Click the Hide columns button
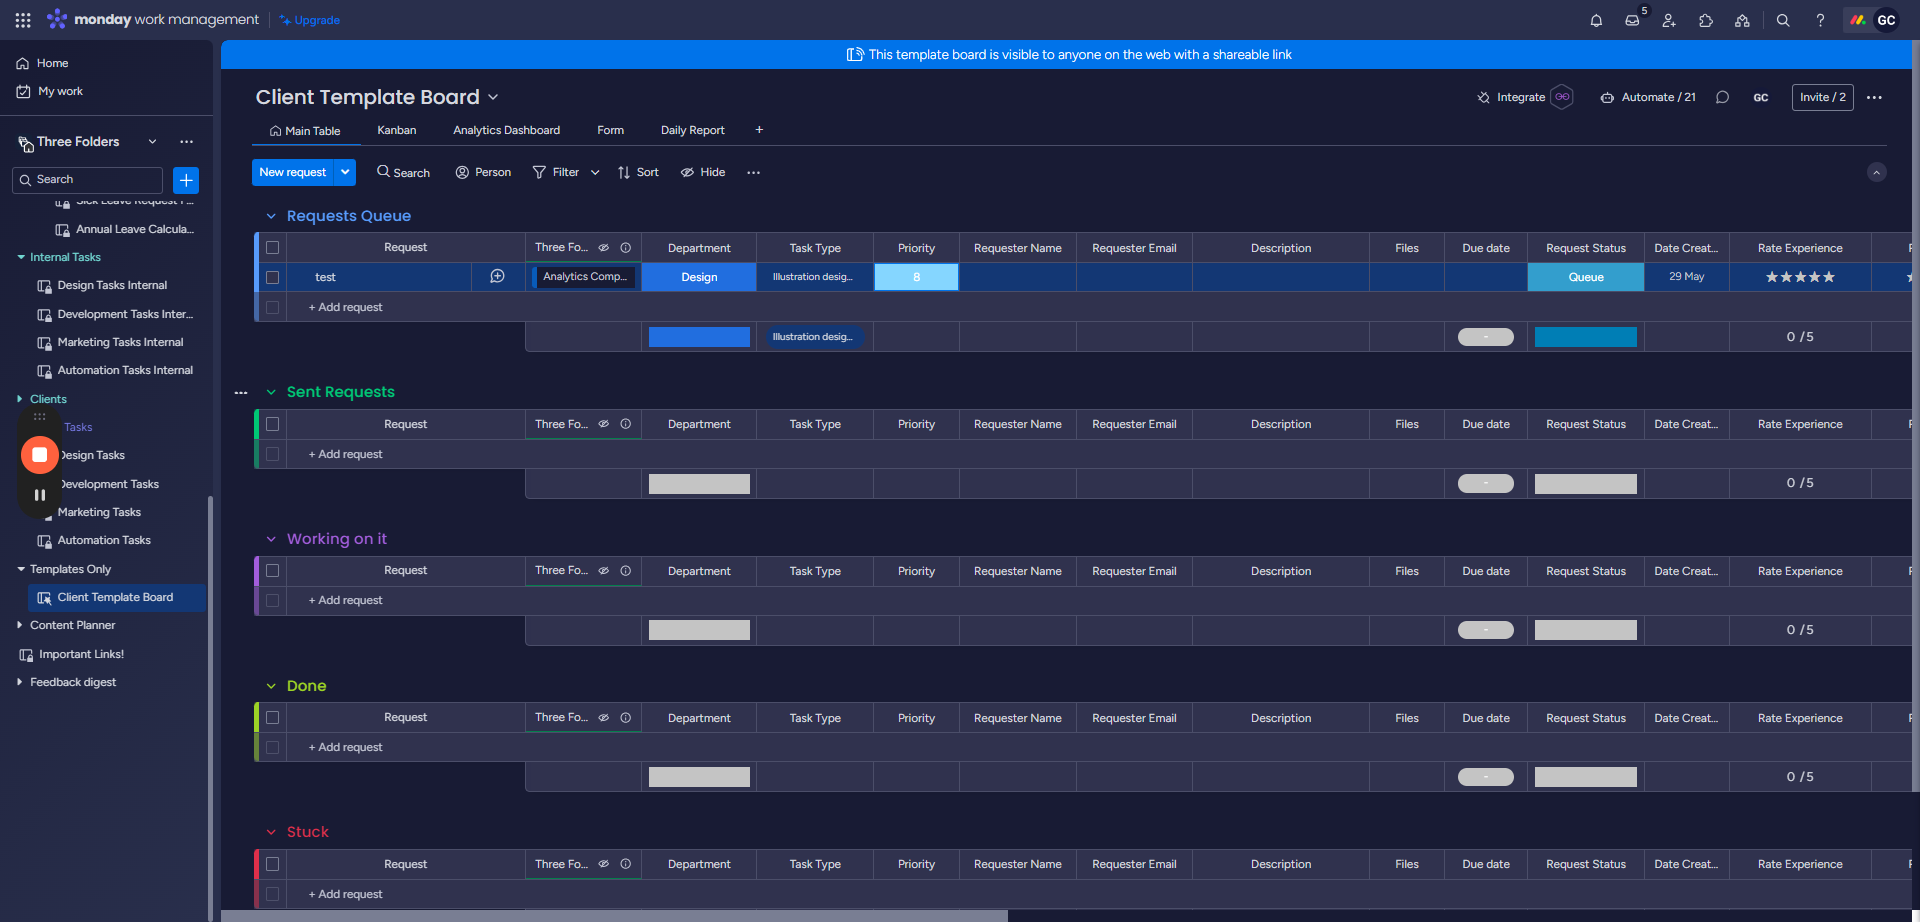The width and height of the screenshot is (1920, 922). [x=703, y=172]
